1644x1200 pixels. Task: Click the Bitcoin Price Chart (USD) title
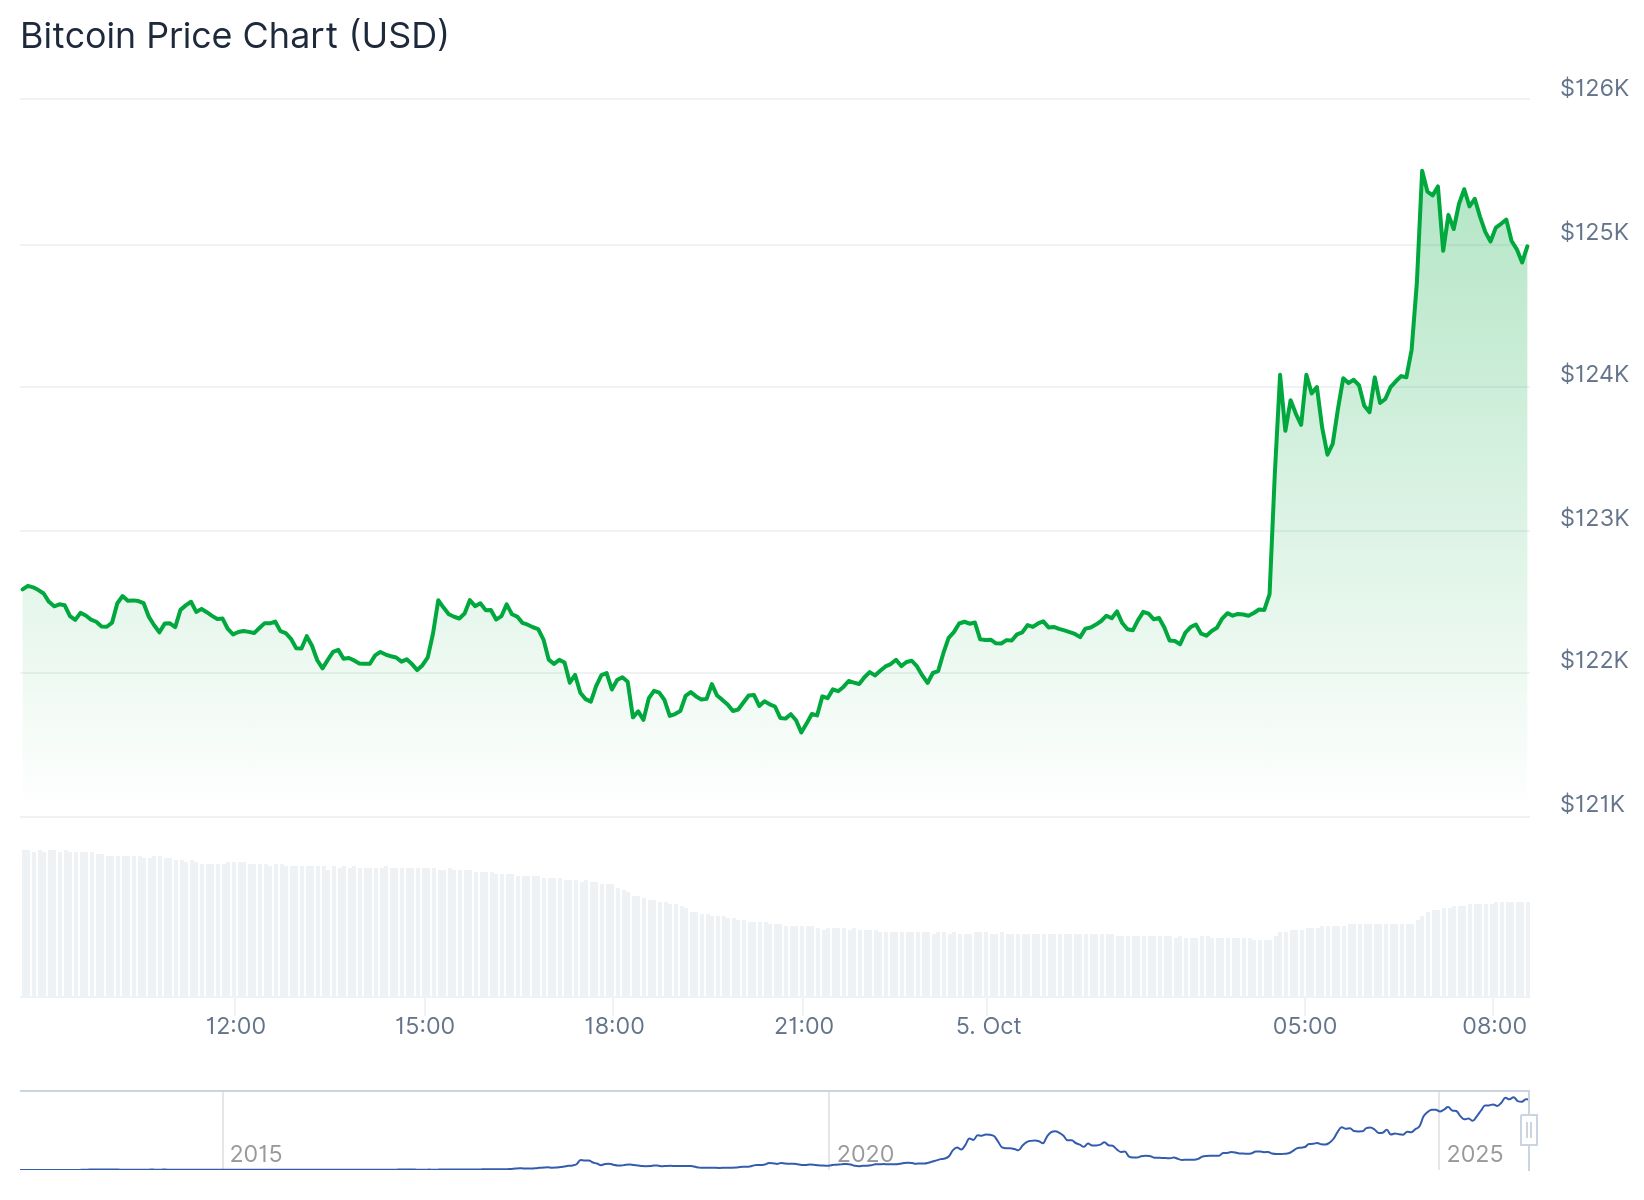click(234, 36)
